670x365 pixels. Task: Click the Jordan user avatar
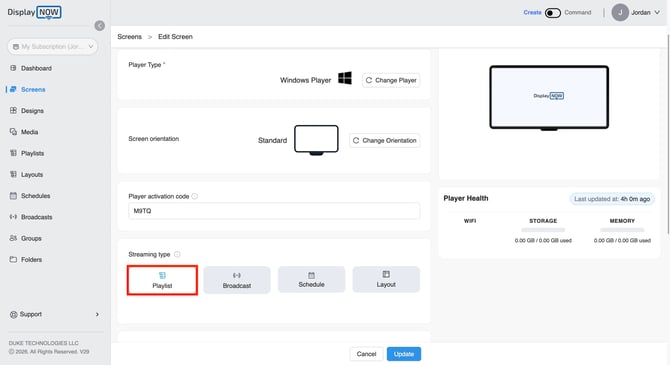(620, 12)
